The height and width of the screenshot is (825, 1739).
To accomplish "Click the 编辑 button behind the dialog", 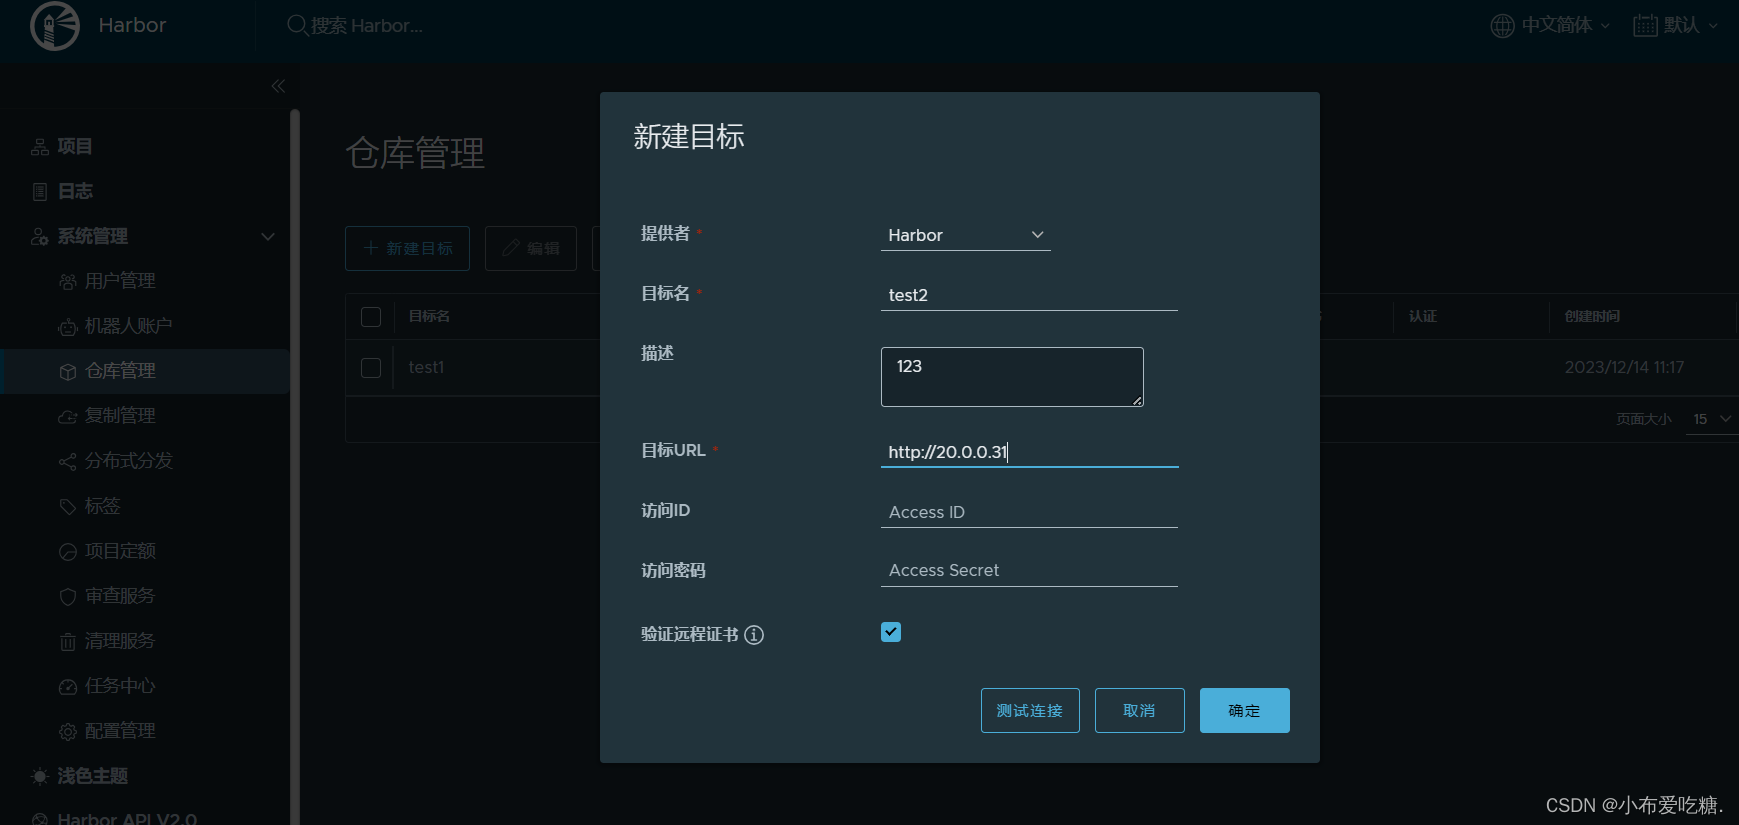I will pos(531,248).
